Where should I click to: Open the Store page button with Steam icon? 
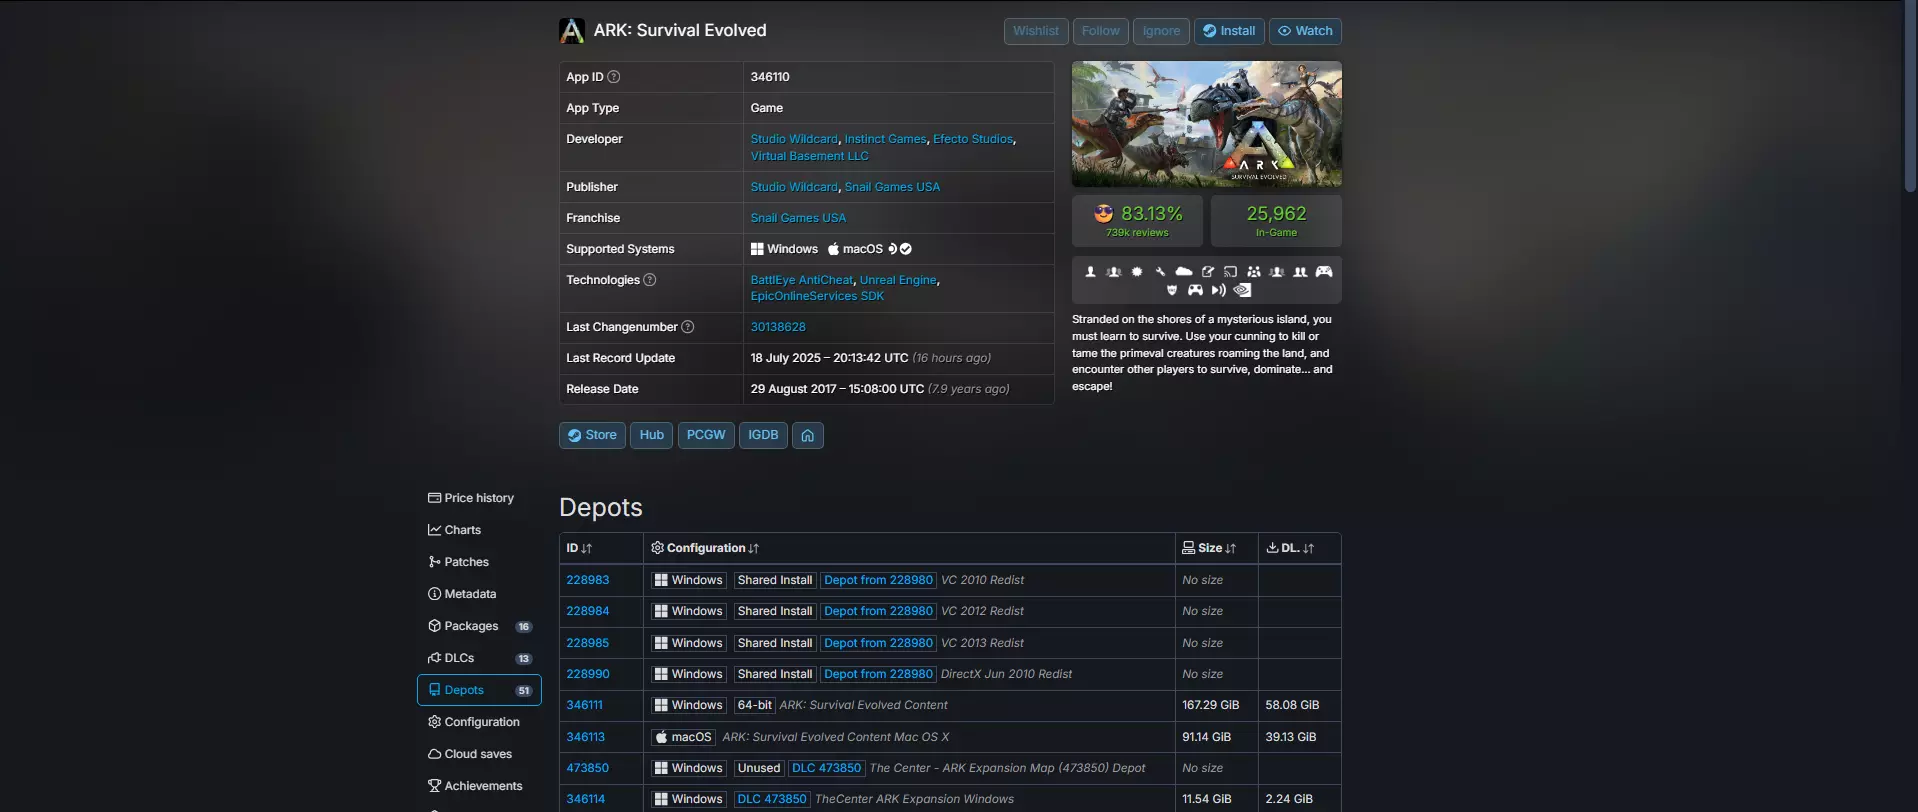tap(592, 435)
